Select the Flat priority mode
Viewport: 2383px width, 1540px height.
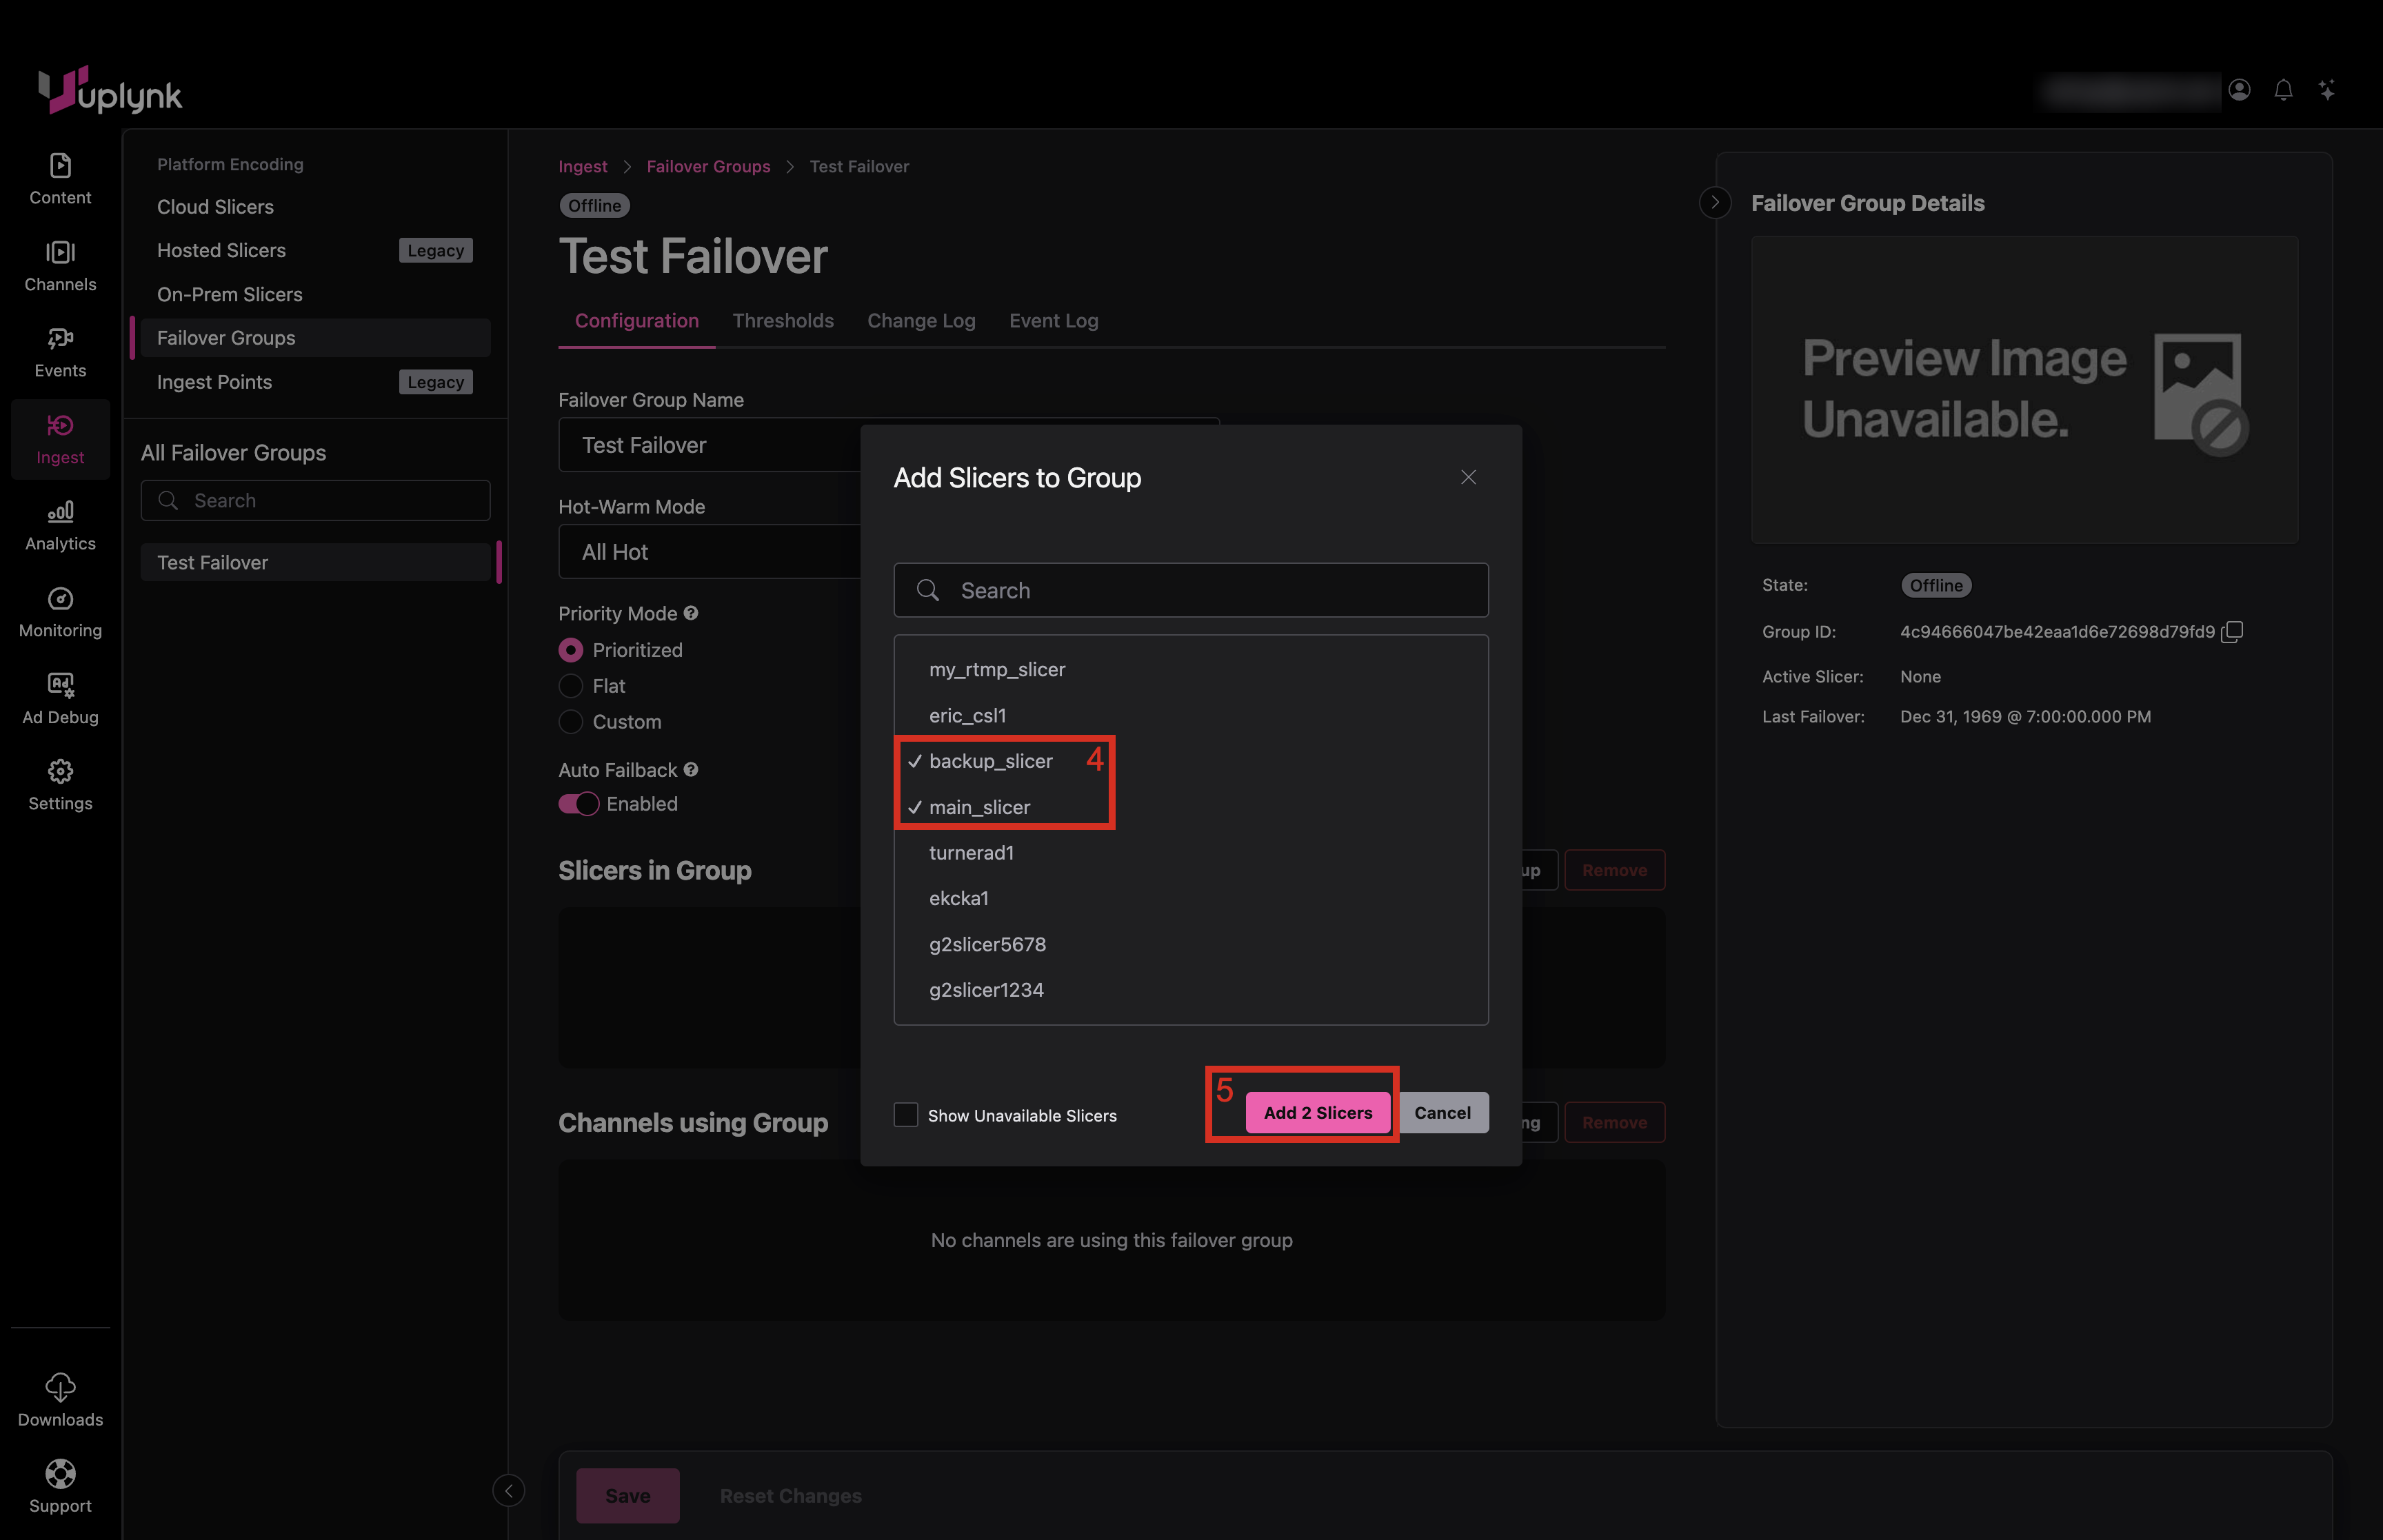[571, 686]
